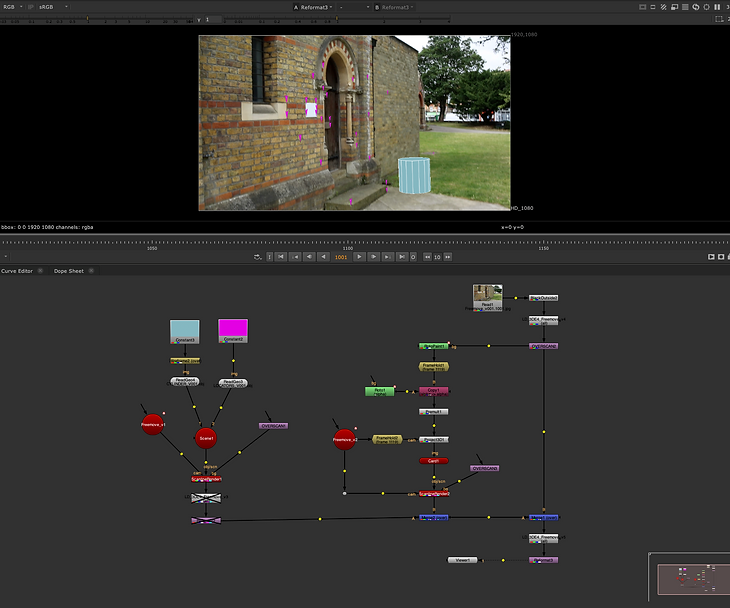Select the Merge1 (over) node next to Merge2

(x=543, y=517)
